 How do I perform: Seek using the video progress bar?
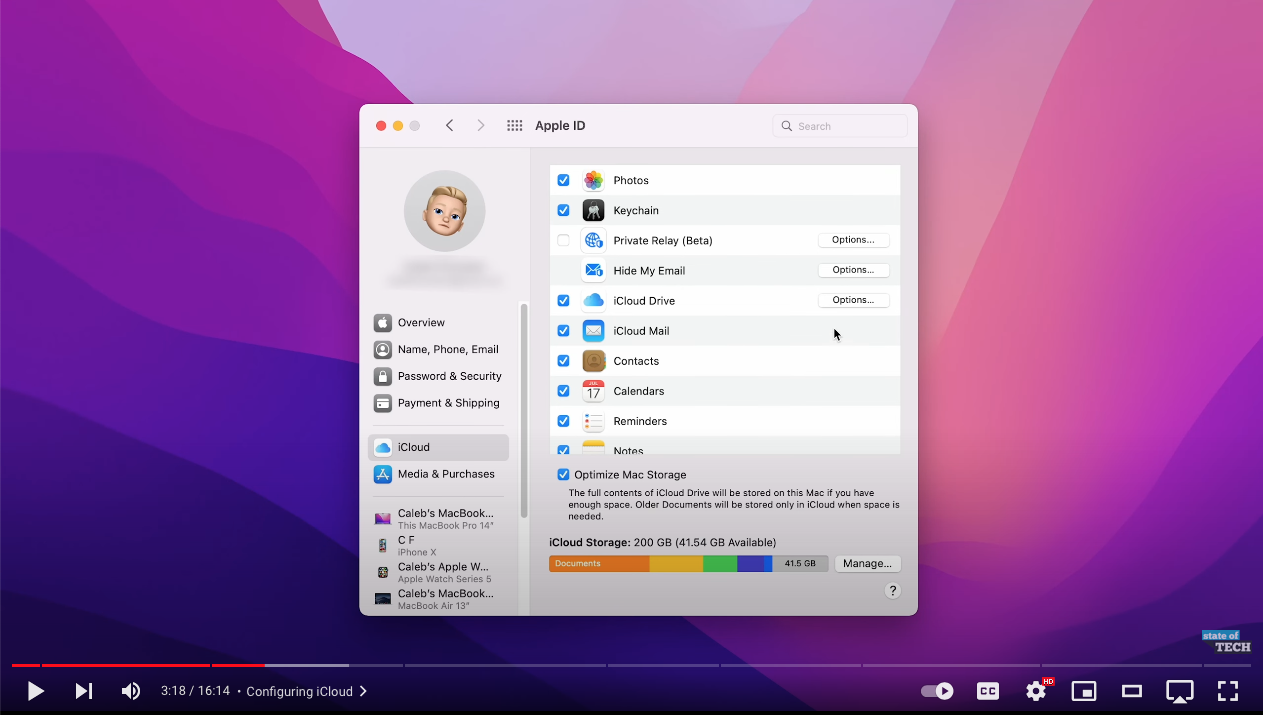(631, 665)
